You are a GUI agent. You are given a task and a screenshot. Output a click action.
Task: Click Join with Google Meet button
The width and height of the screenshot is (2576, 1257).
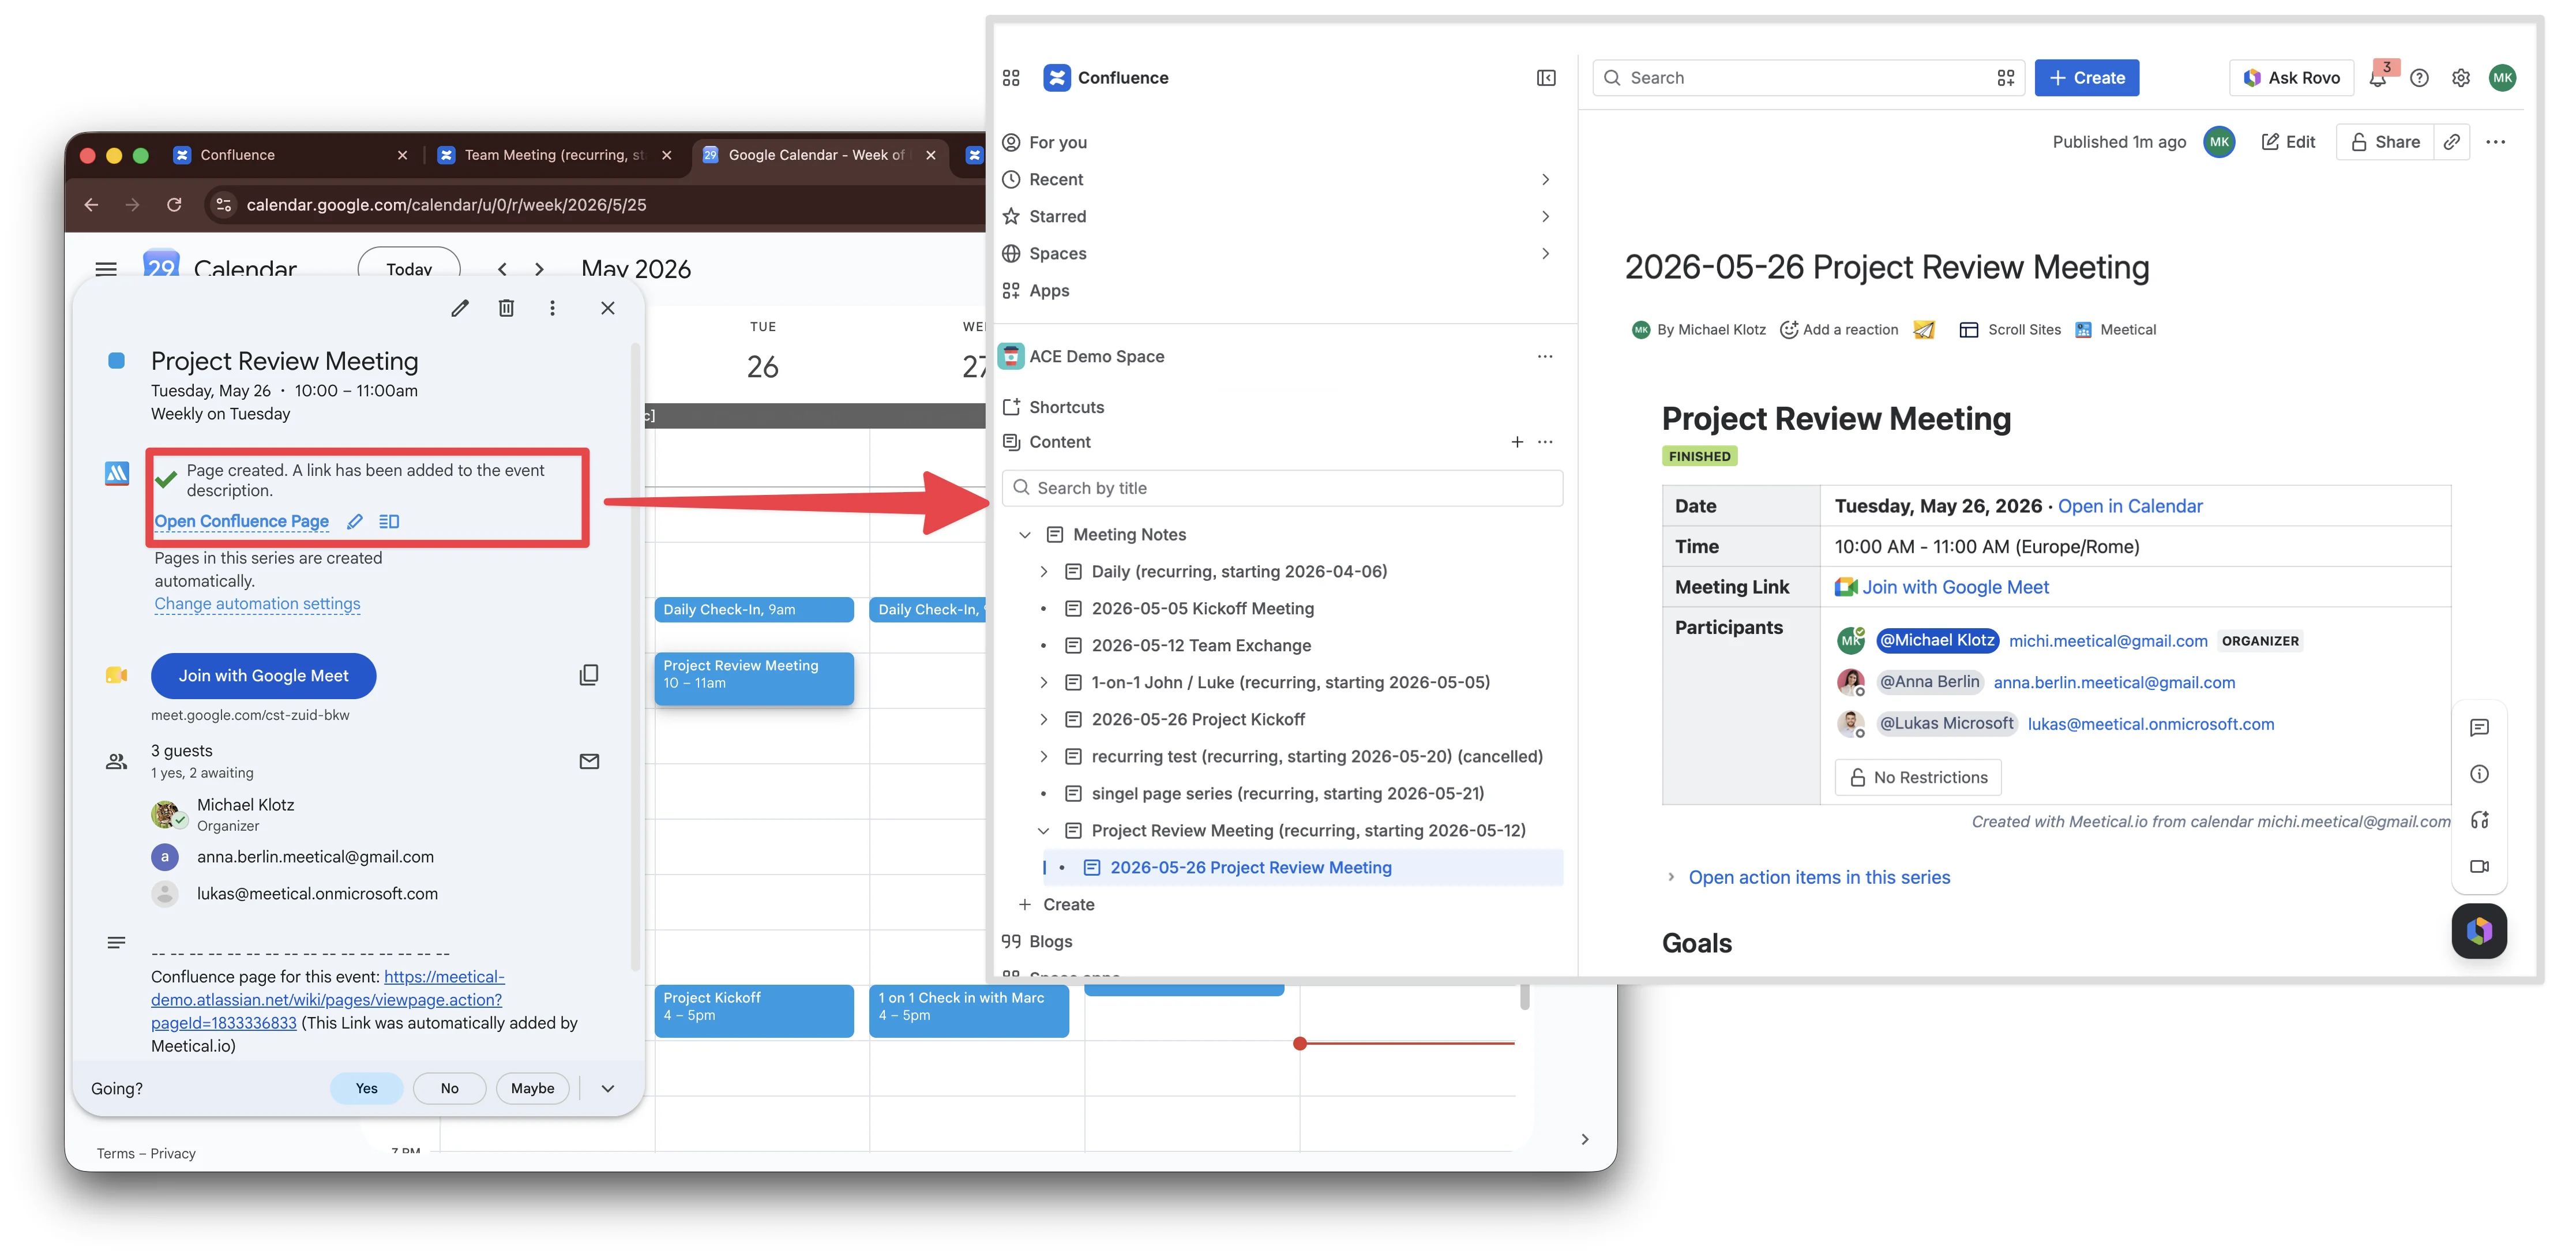pos(263,675)
